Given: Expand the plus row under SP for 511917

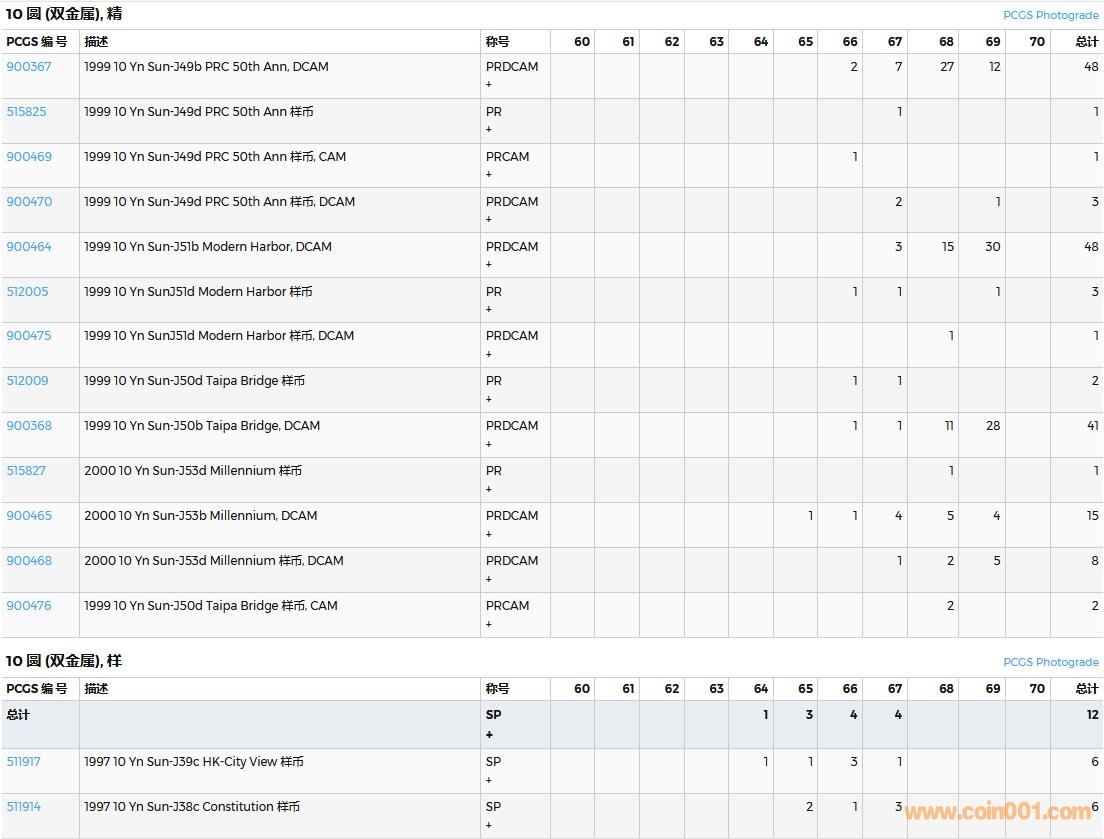Looking at the screenshot, I should point(489,780).
